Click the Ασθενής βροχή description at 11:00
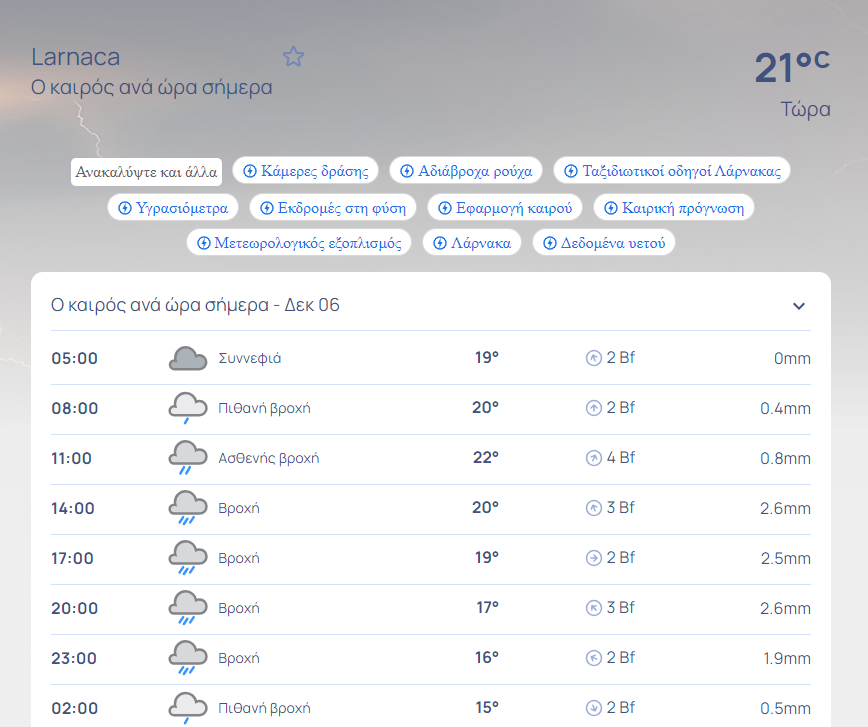868x727 pixels. pos(268,458)
